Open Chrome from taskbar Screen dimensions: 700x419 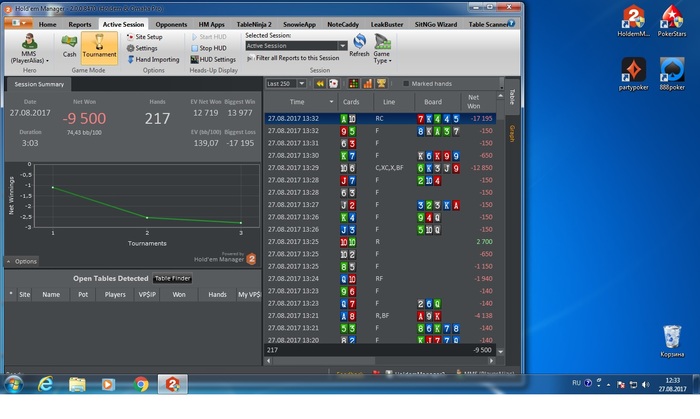point(141,384)
